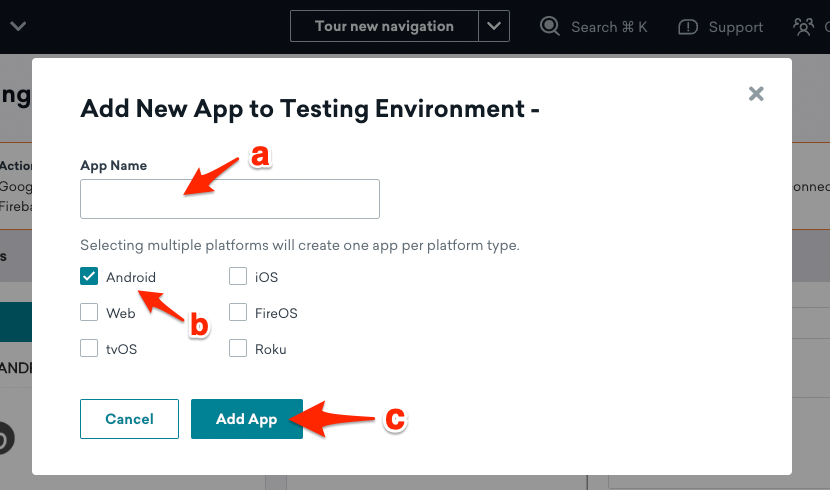Uncheck the Android platform checkbox
This screenshot has height=490, width=830.
click(x=89, y=276)
